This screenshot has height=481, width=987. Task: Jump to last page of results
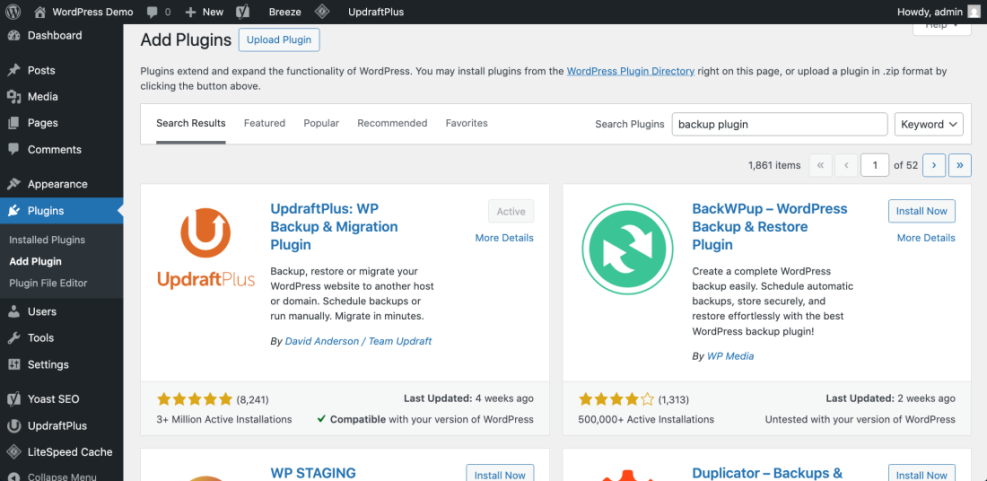(960, 165)
